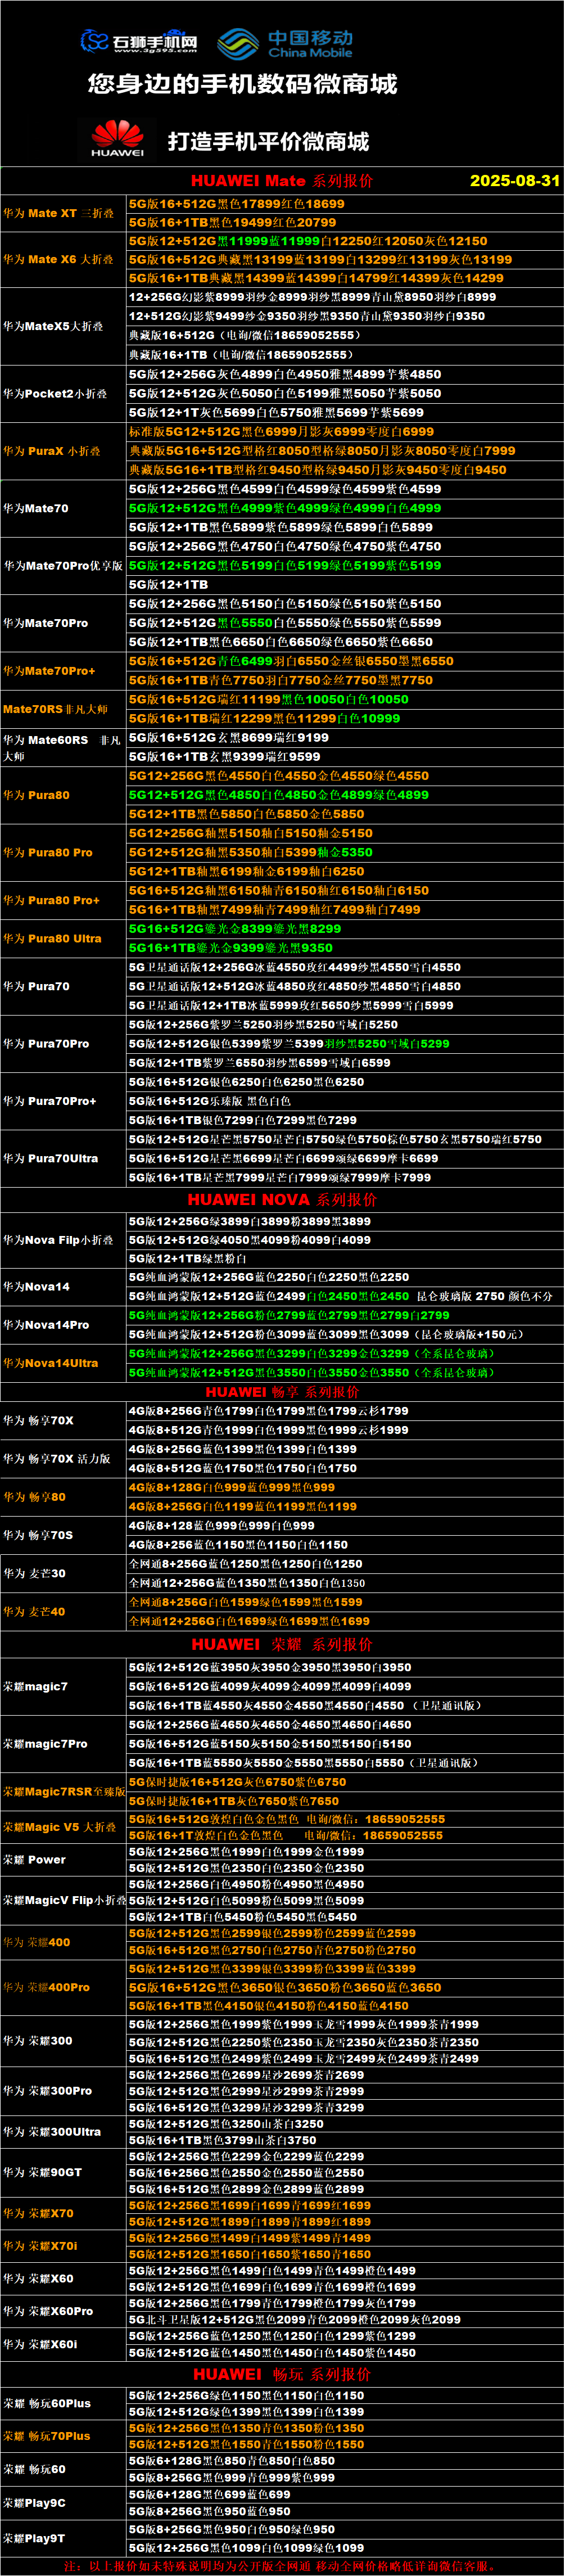Click the 华为Nova14Ultra model label
Image resolution: width=565 pixels, height=2576 pixels.
pyautogui.click(x=50, y=1362)
